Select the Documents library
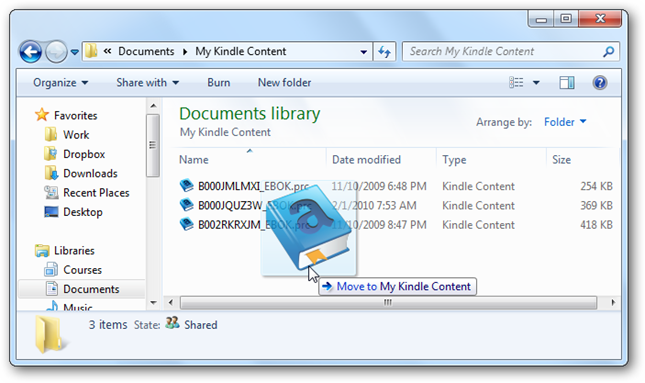Image resolution: width=645 pixels, height=383 pixels. [91, 289]
